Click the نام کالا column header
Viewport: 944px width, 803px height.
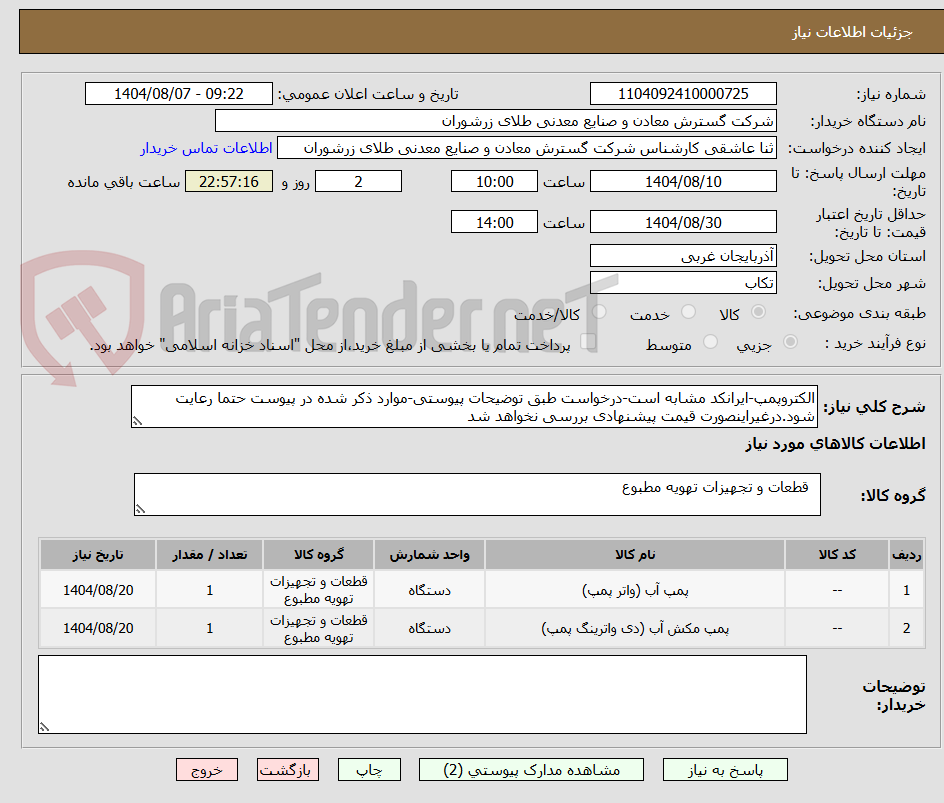point(637,554)
